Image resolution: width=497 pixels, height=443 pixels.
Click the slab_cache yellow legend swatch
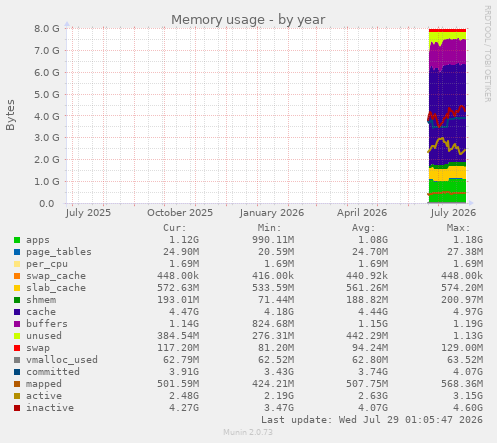pos(17,288)
